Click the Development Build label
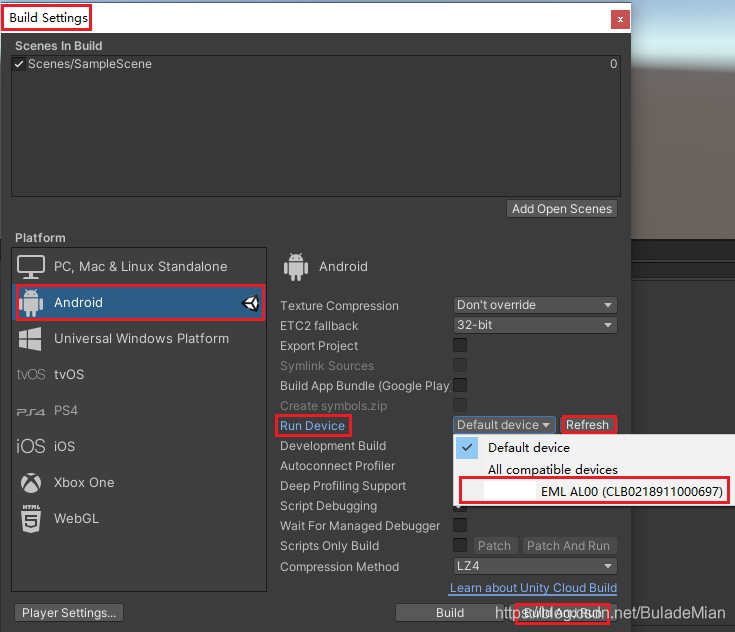The width and height of the screenshot is (735, 632). coord(333,446)
